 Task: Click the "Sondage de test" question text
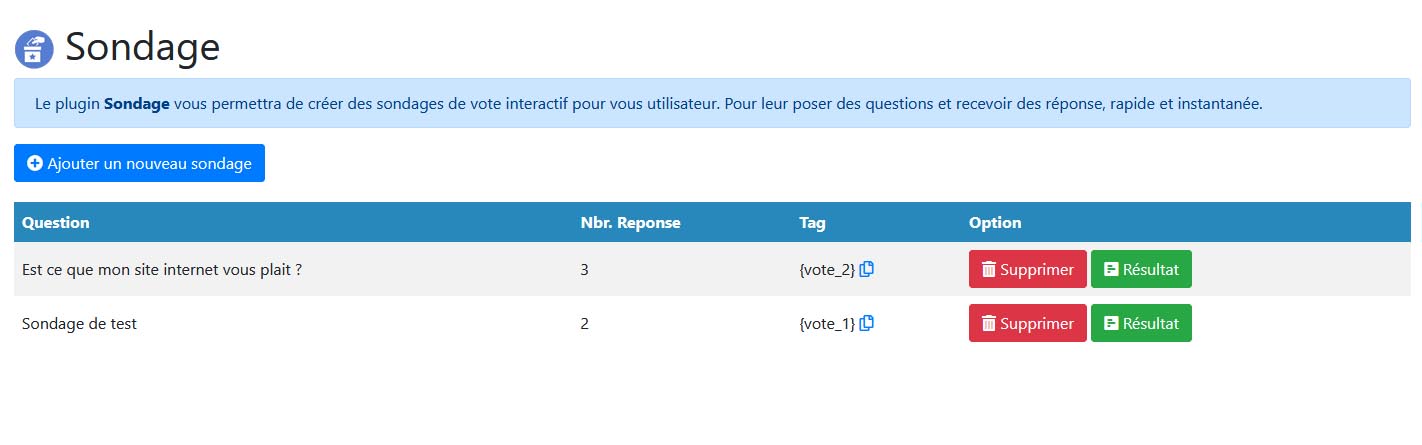[79, 323]
